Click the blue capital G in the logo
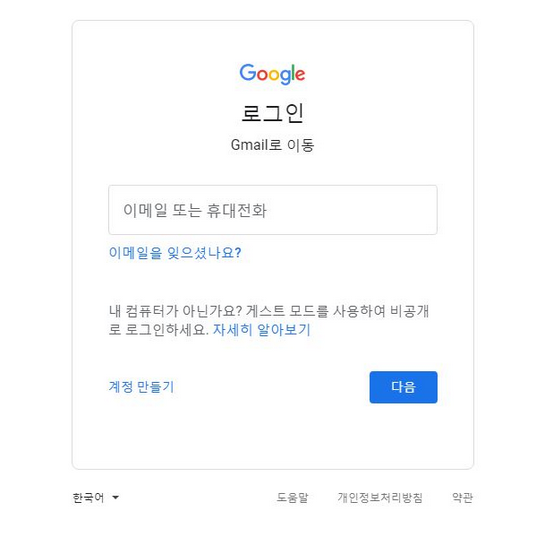Image resolution: width=551 pixels, height=542 pixels. click(x=248, y=72)
